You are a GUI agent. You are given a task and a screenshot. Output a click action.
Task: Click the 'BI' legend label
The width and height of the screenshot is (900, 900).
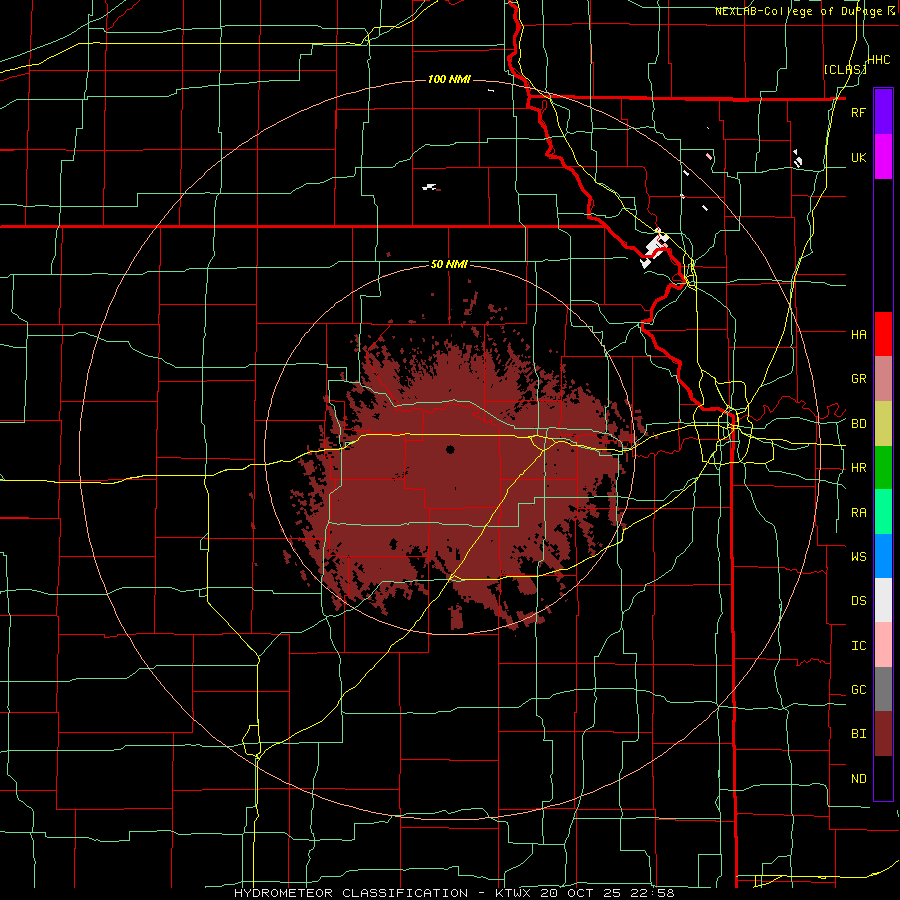coord(858,734)
